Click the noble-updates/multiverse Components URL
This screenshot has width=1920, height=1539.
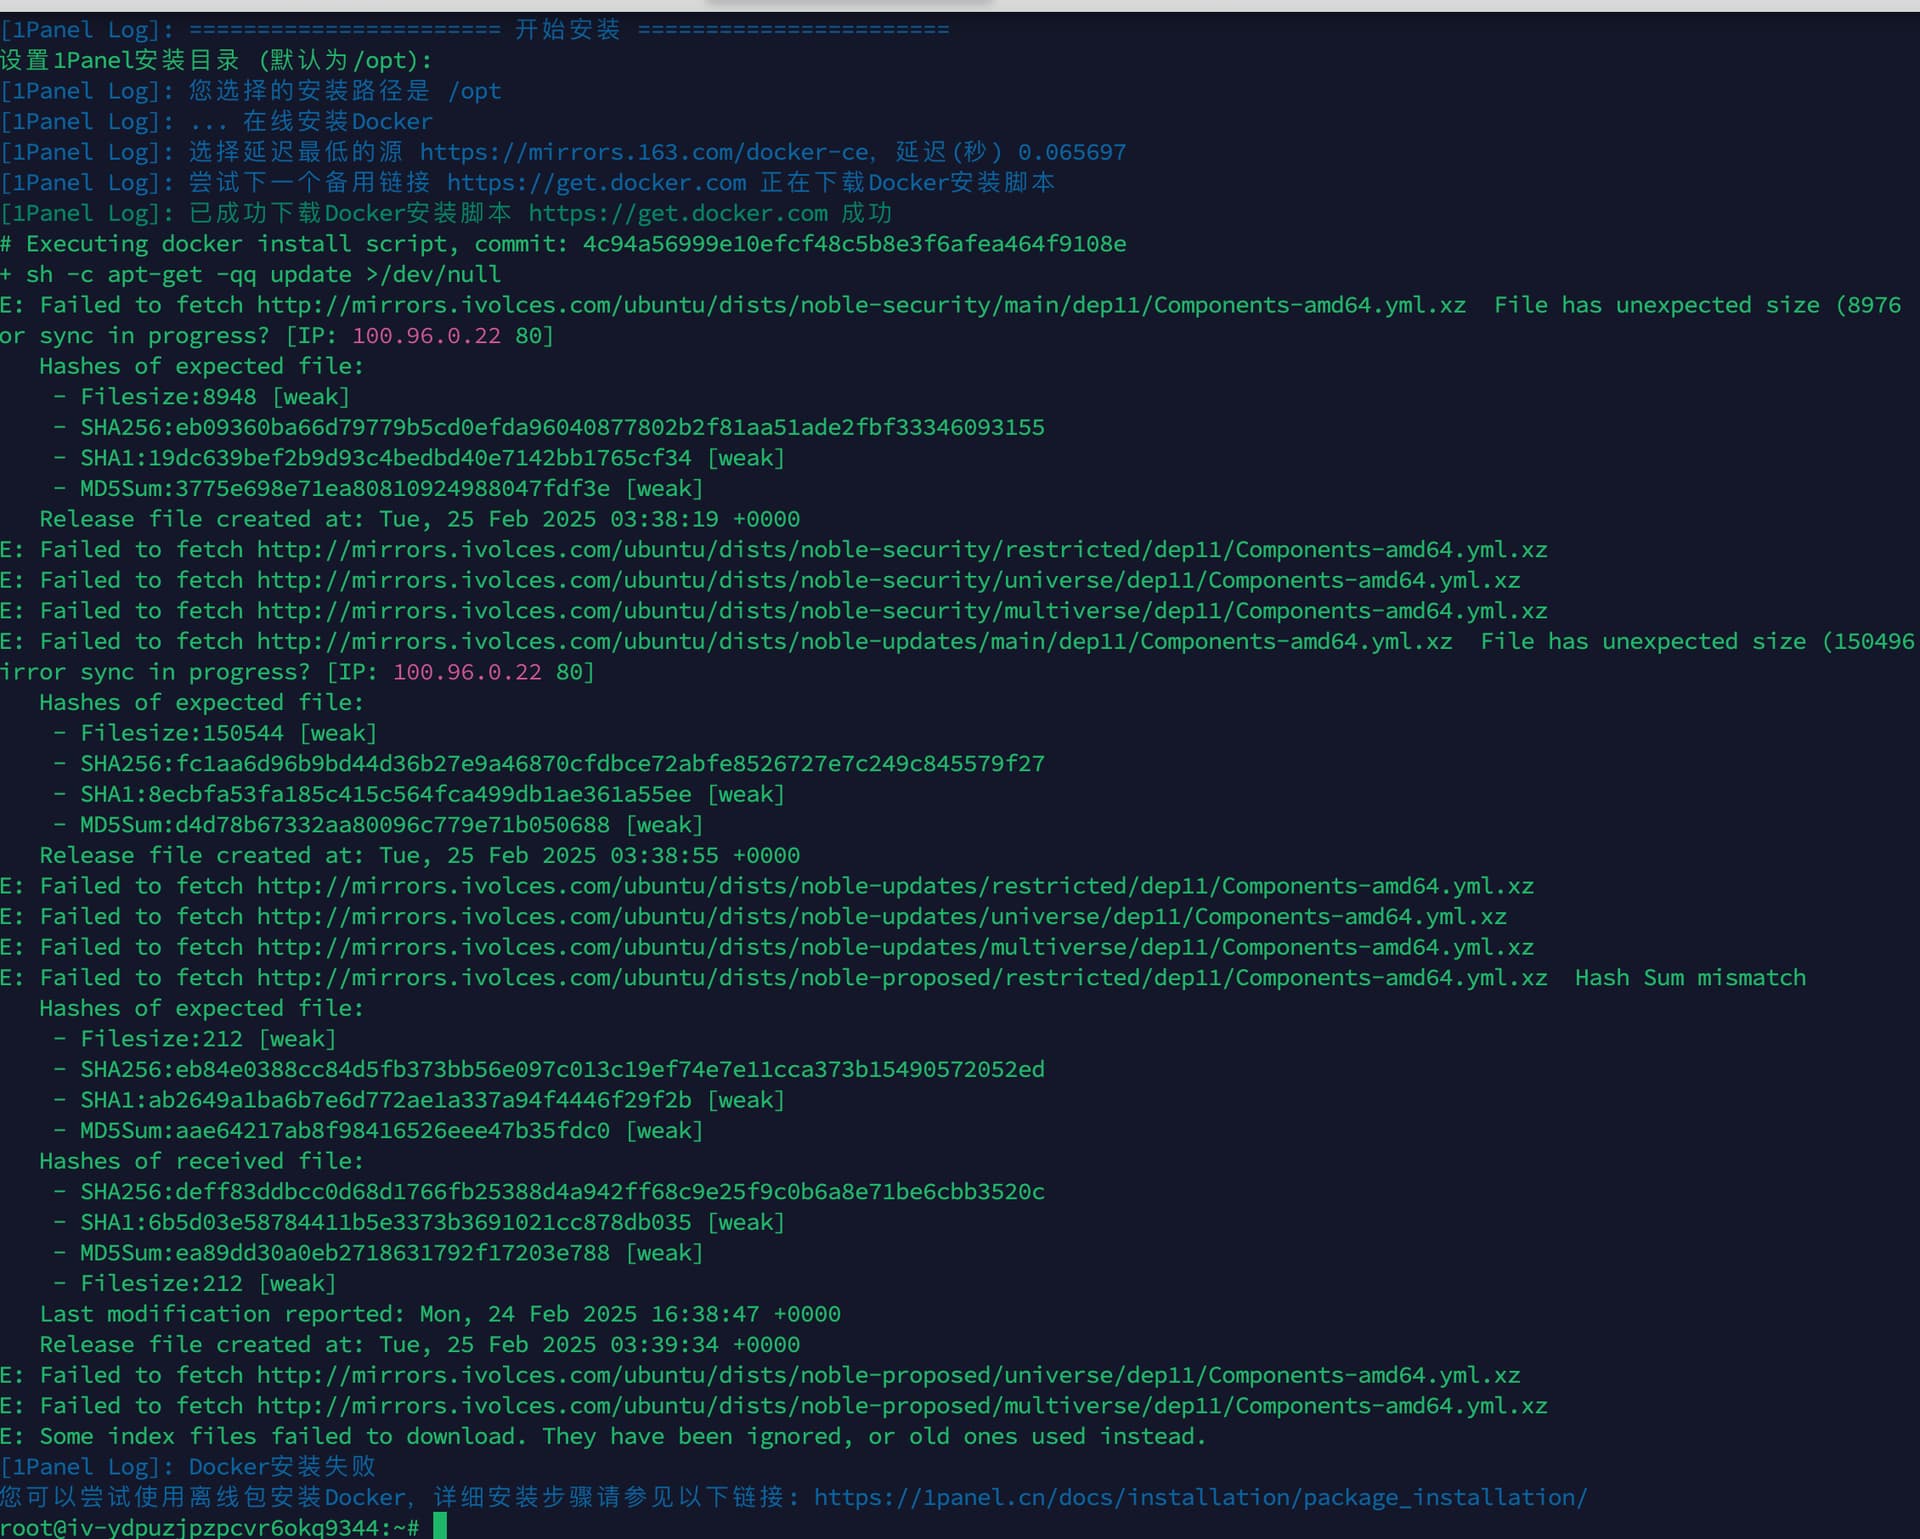(895, 947)
